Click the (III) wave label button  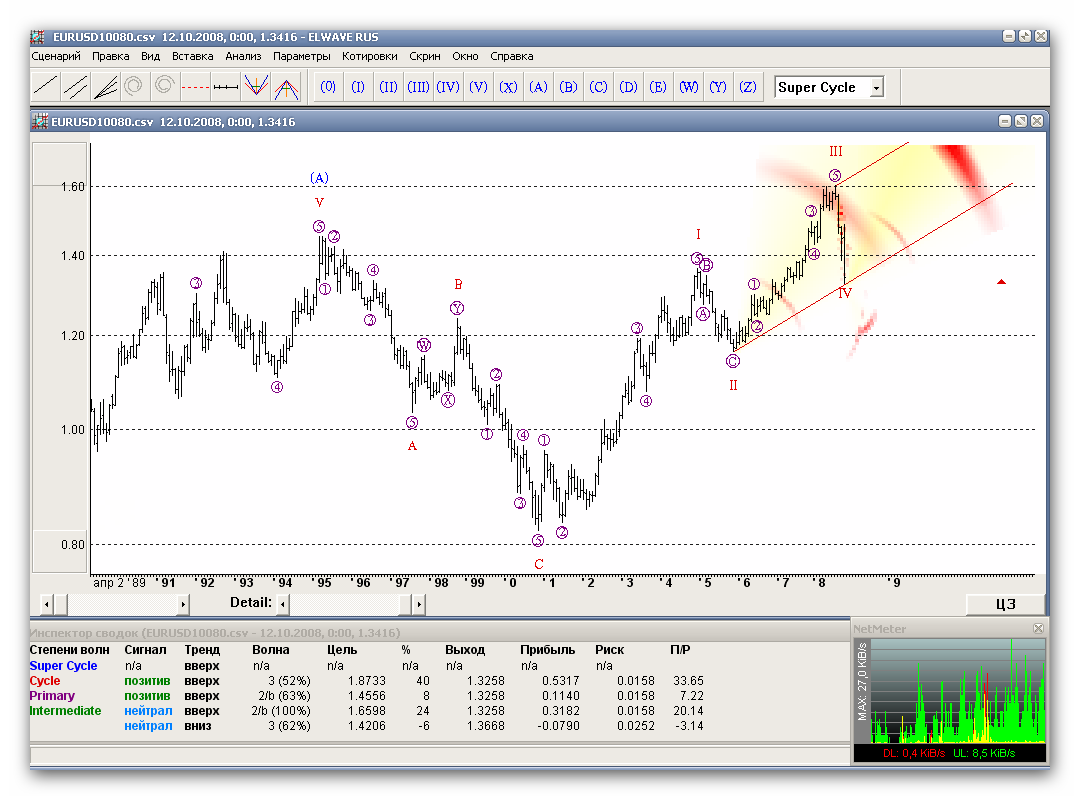pyautogui.click(x=418, y=87)
